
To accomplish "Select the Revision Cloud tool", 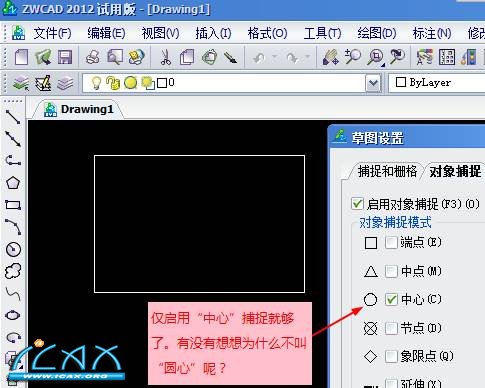I will click(x=13, y=271).
